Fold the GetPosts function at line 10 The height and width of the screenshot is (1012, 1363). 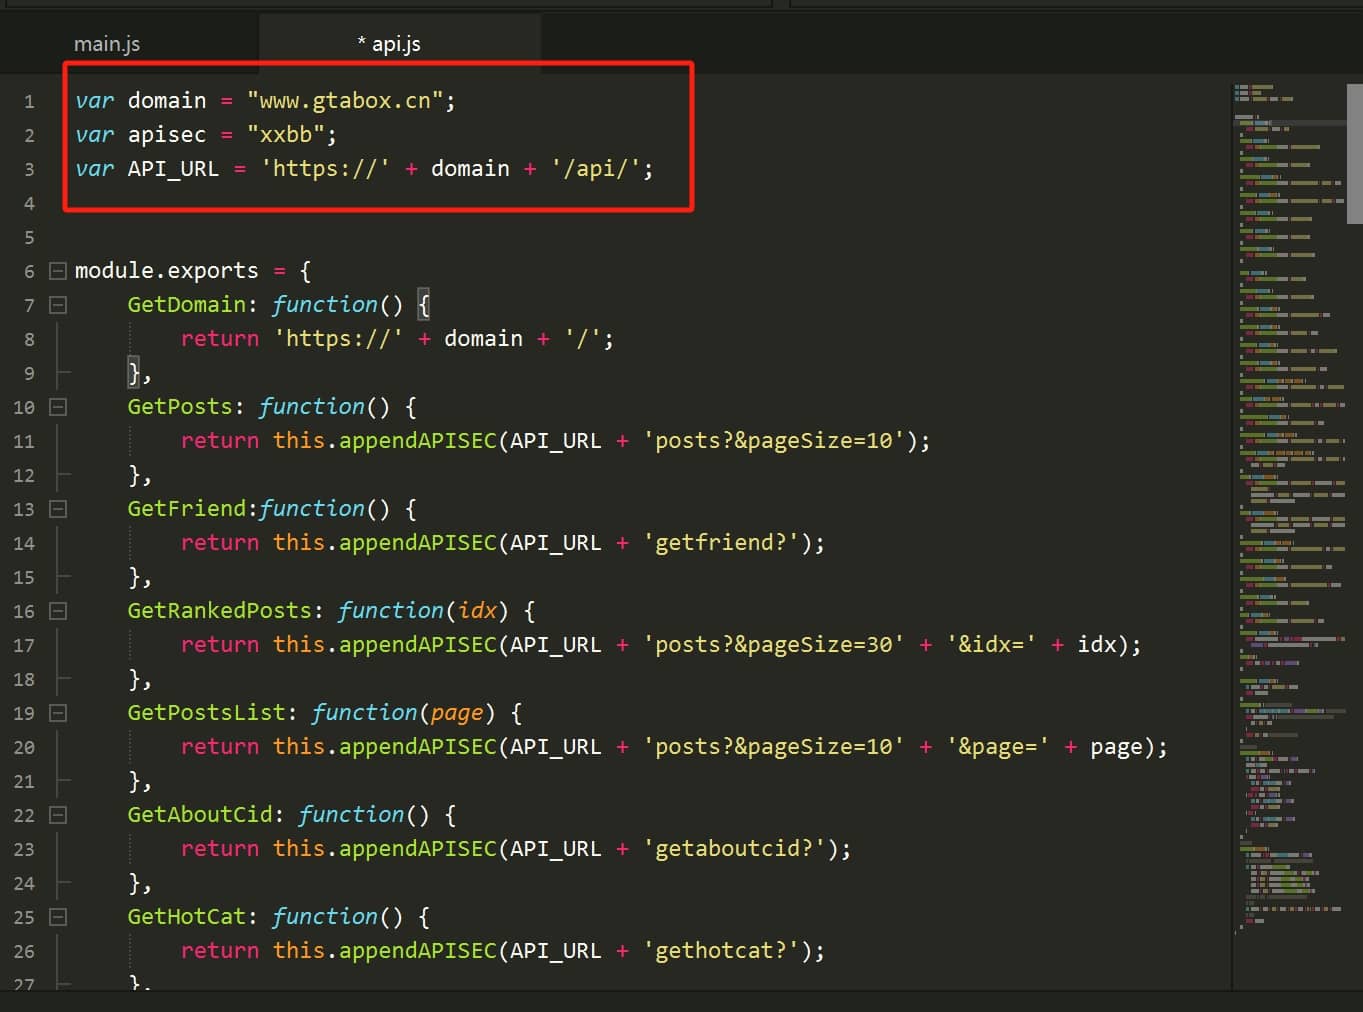click(58, 407)
